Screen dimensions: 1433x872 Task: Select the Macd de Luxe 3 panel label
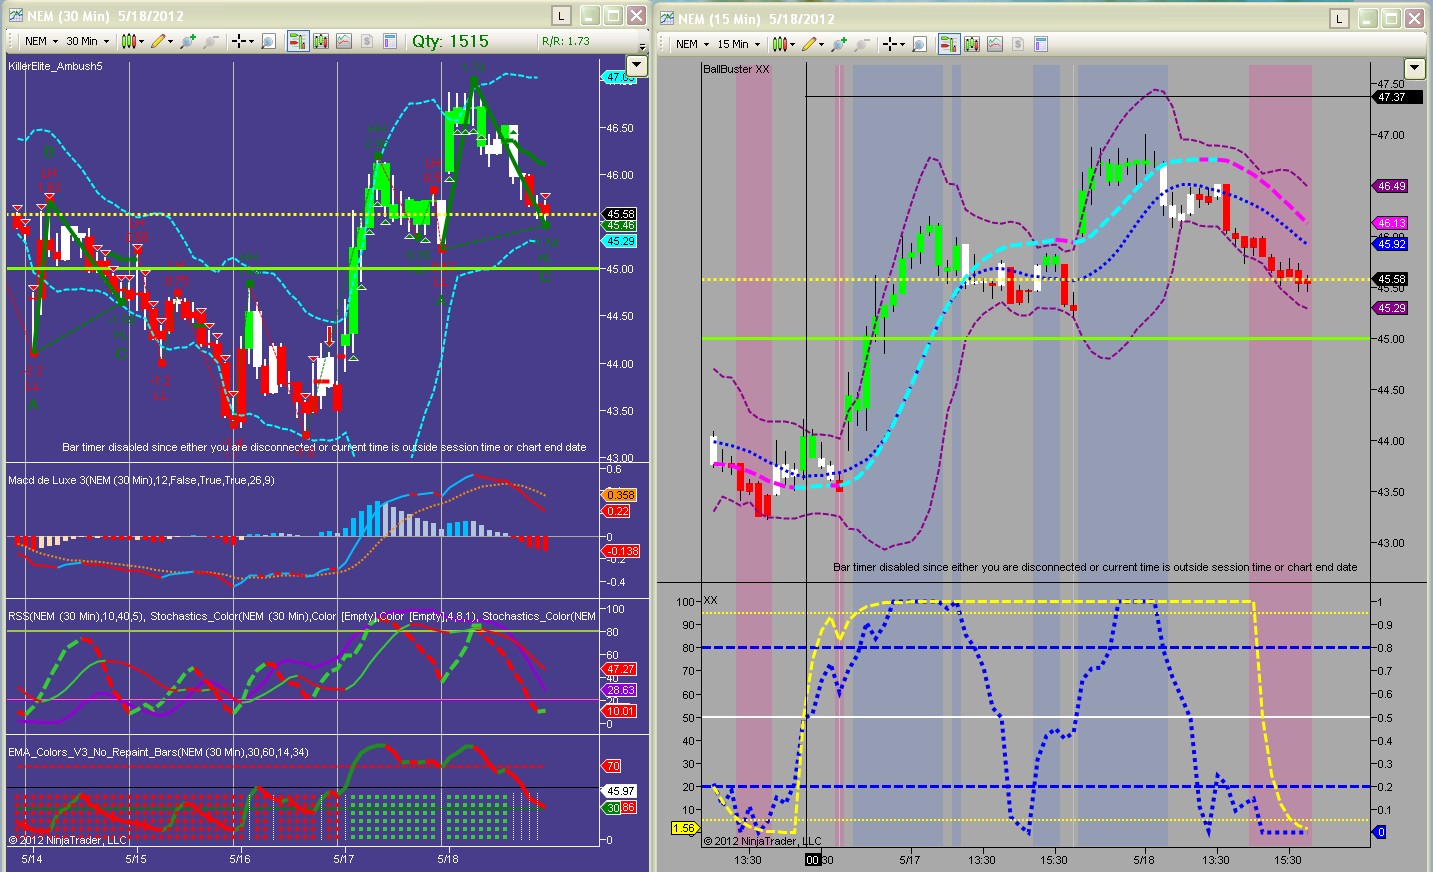[x=141, y=480]
